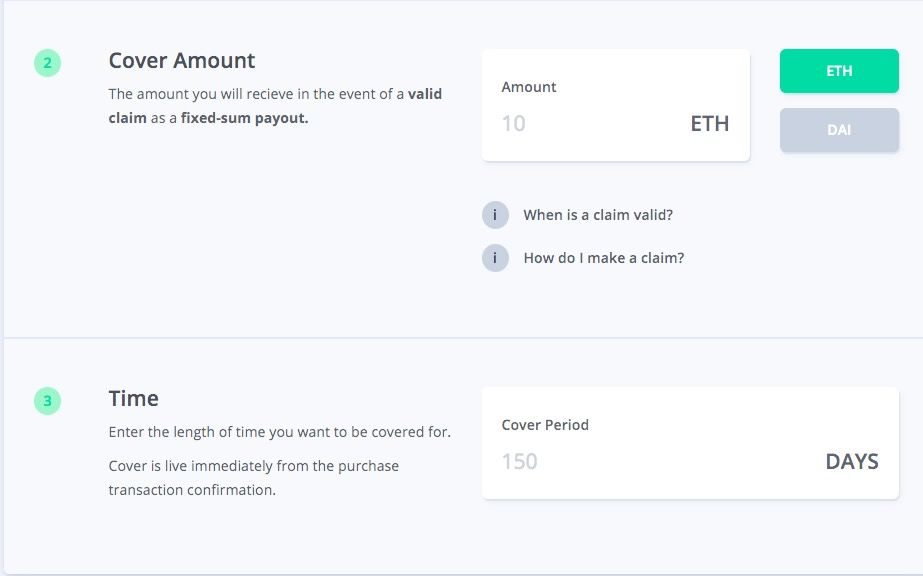Click the "Enter the length of time" description line
923x576 pixels.
coord(280,432)
